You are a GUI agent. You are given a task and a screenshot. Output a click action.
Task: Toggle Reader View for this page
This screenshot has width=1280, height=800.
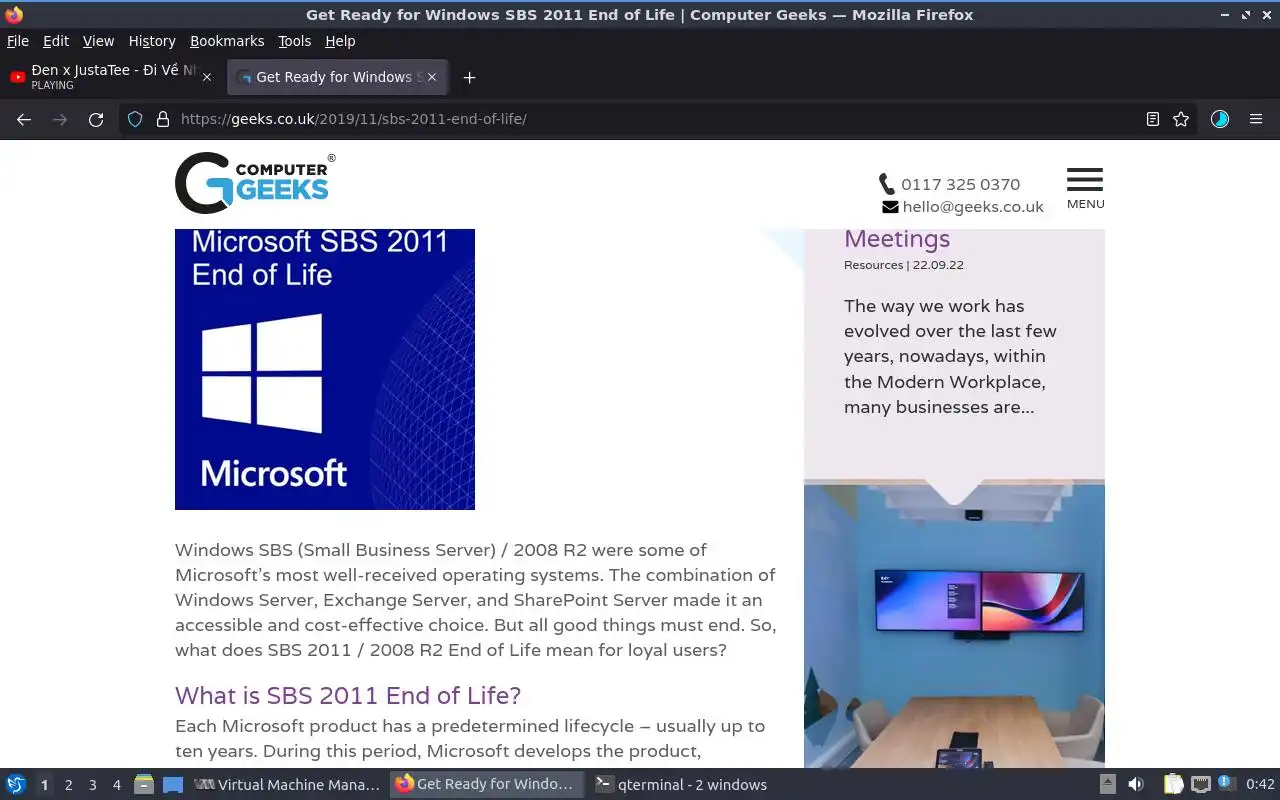1153,119
